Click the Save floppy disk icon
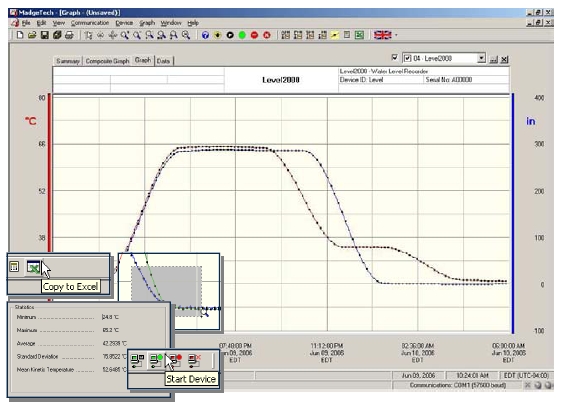The height and width of the screenshot is (406, 565). coord(45,35)
